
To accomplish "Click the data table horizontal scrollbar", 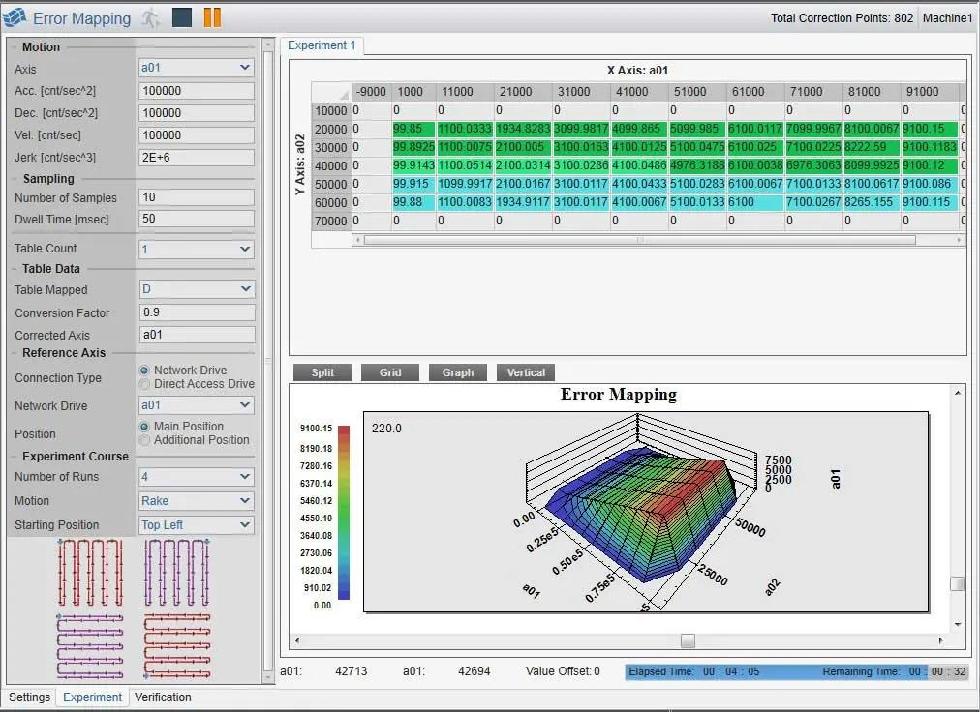I will (x=638, y=240).
